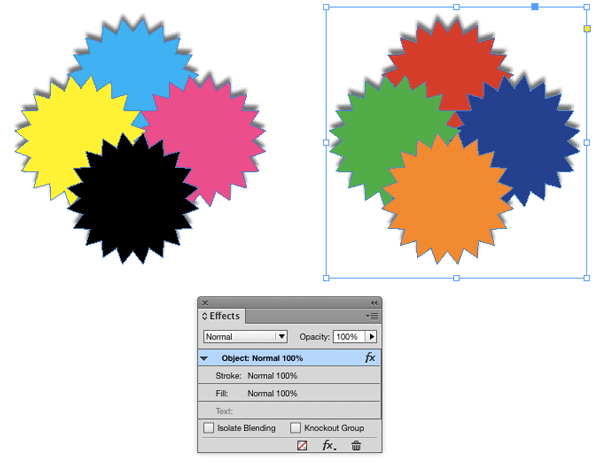Click the solid blue anchored object control
The width and height of the screenshot is (600, 473).
[x=535, y=7]
